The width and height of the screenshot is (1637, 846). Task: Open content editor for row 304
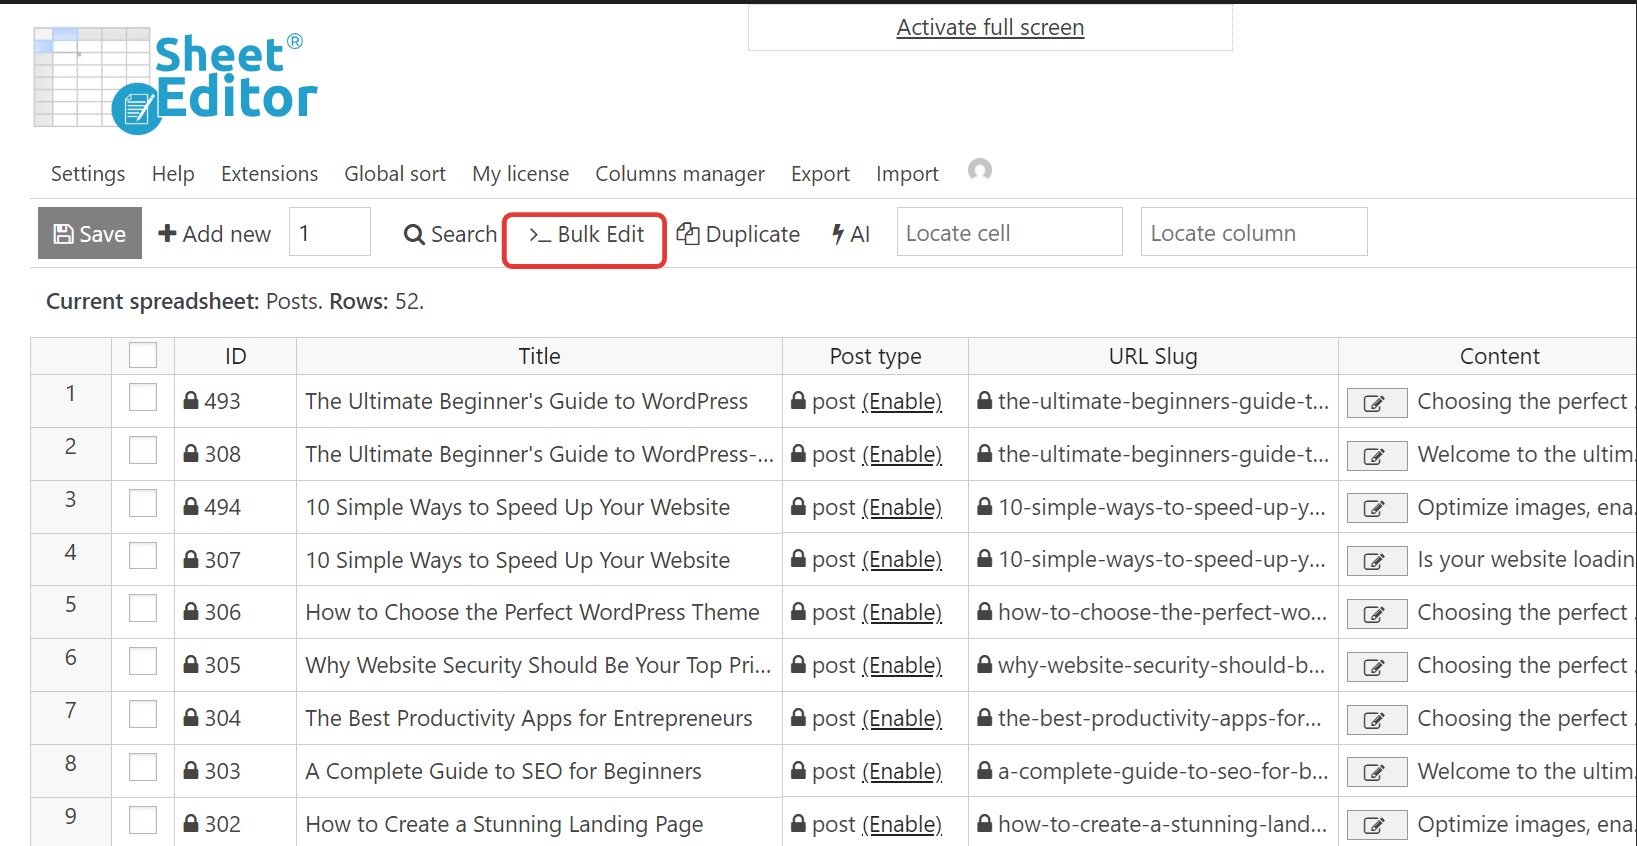pyautogui.click(x=1377, y=720)
